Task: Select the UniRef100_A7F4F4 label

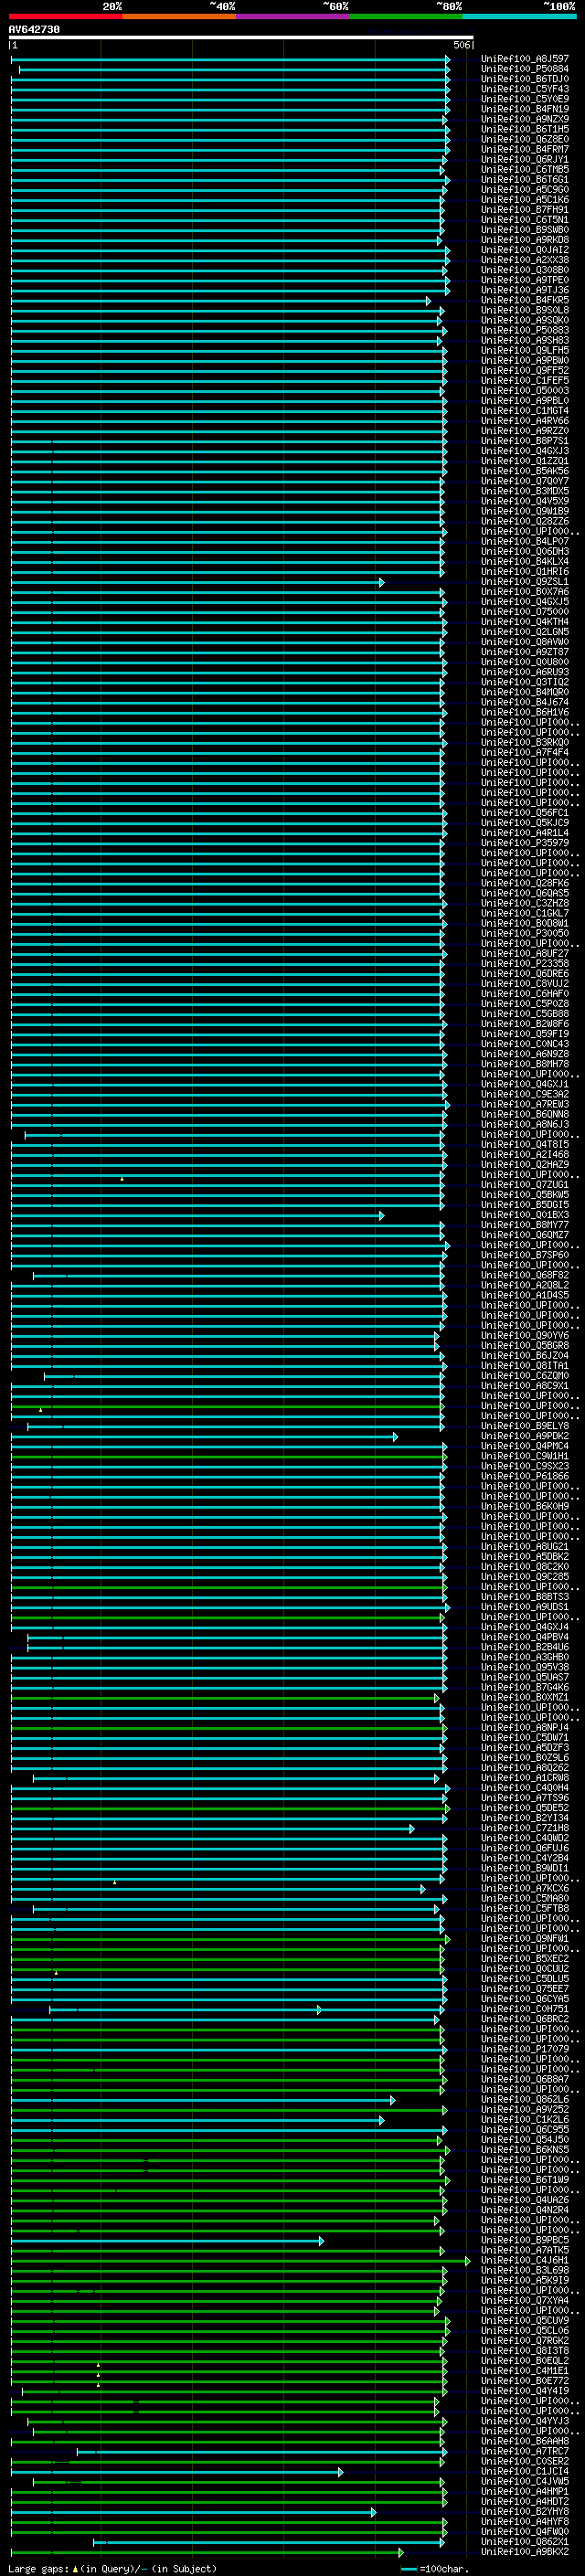Action: pyautogui.click(x=525, y=753)
